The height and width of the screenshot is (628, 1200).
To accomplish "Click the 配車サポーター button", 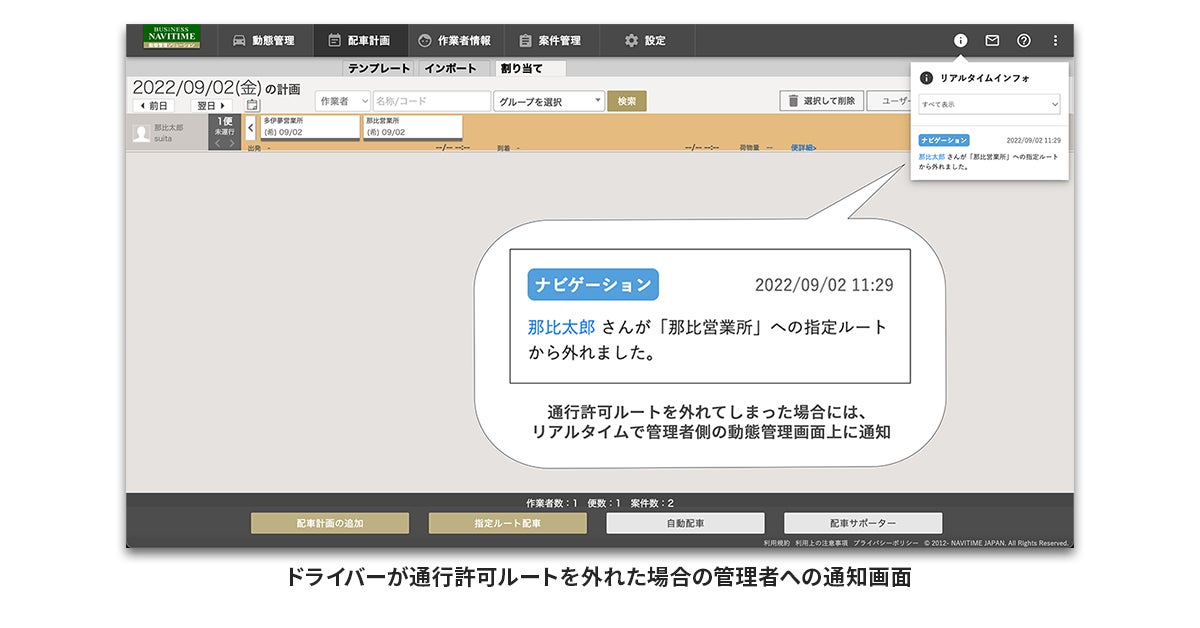I will 863,523.
